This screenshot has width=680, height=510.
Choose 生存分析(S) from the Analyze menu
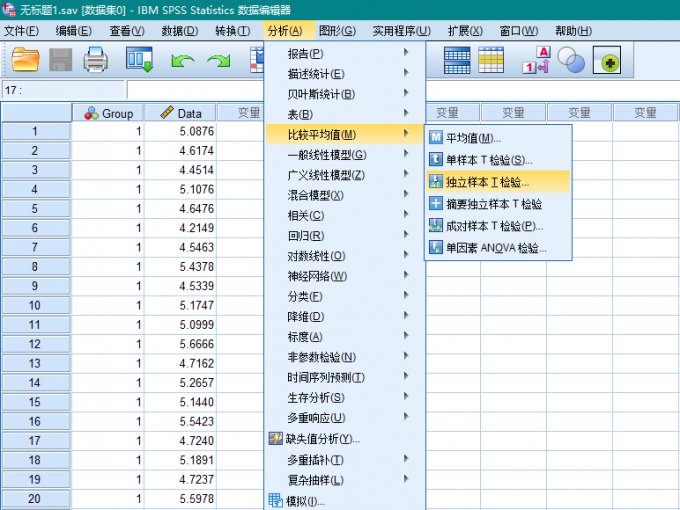click(345, 398)
